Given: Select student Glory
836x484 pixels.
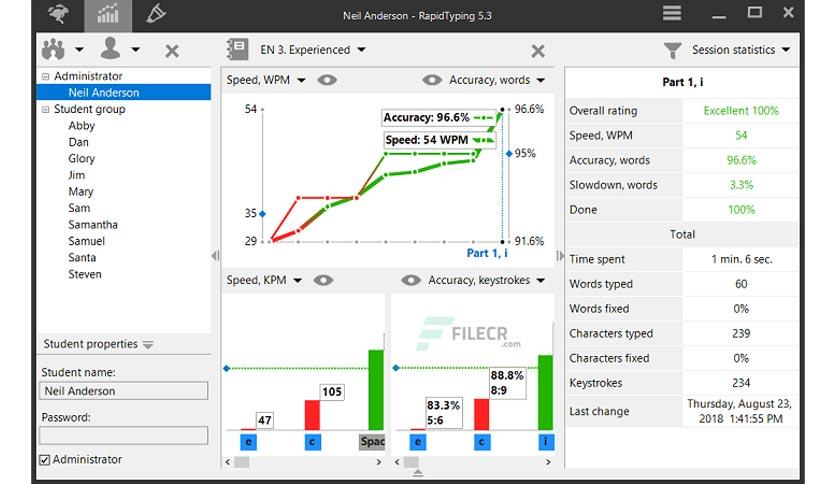Looking at the screenshot, I should (x=81, y=159).
